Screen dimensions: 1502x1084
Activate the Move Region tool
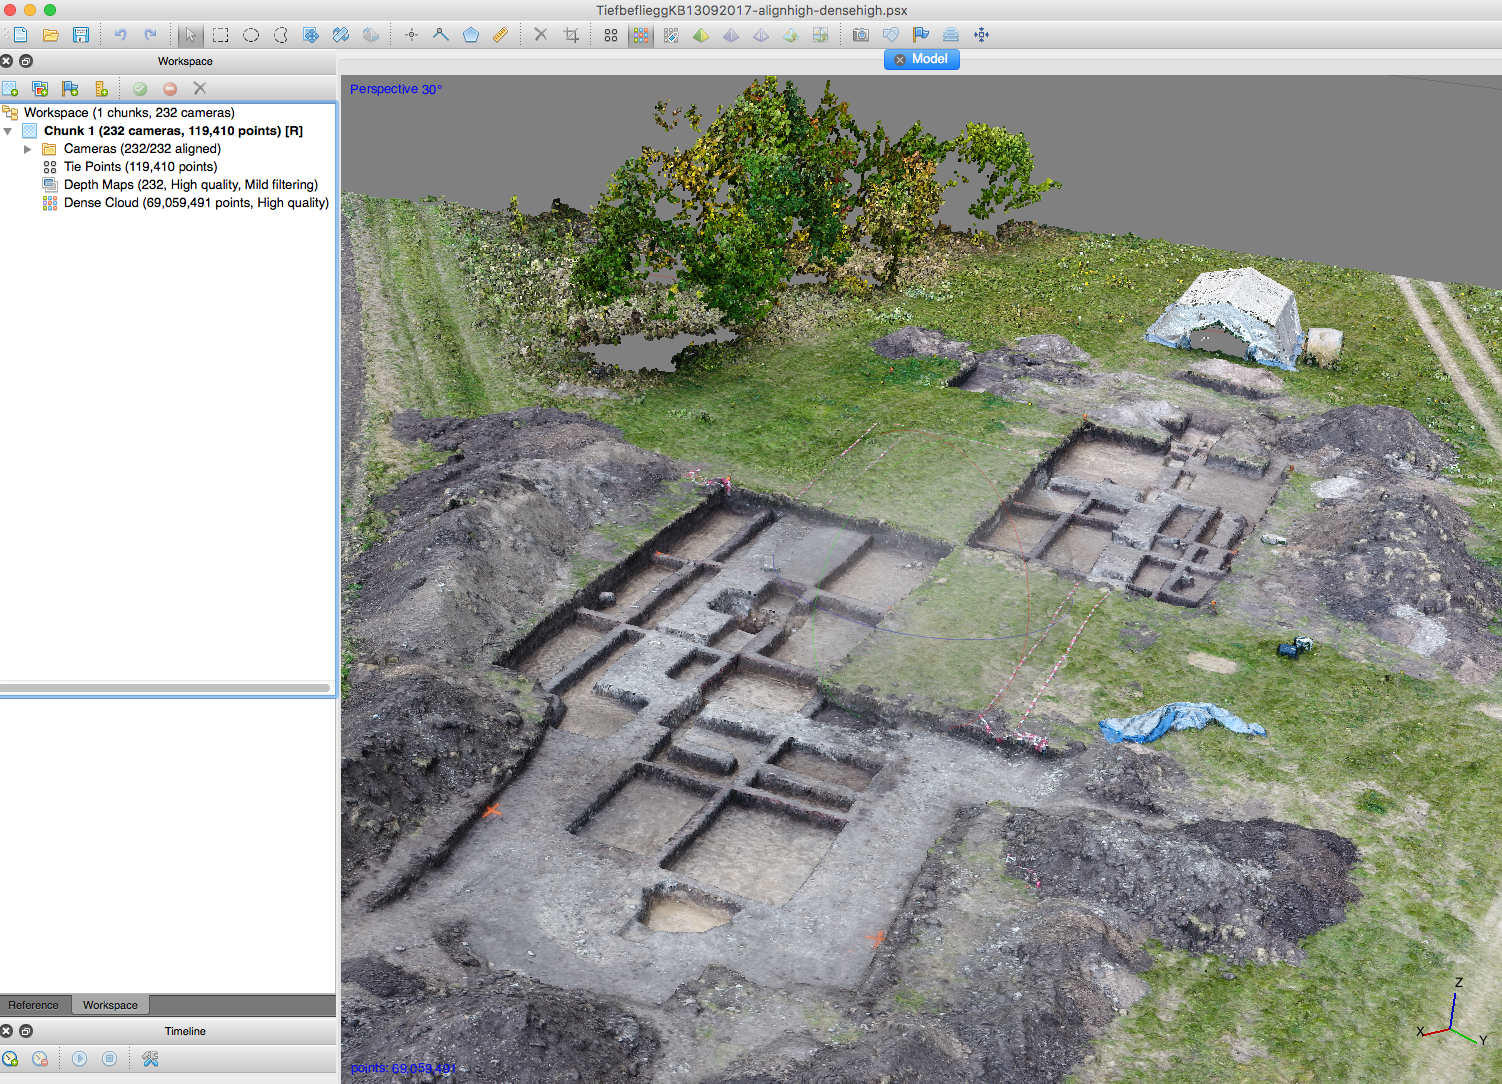click(x=311, y=35)
